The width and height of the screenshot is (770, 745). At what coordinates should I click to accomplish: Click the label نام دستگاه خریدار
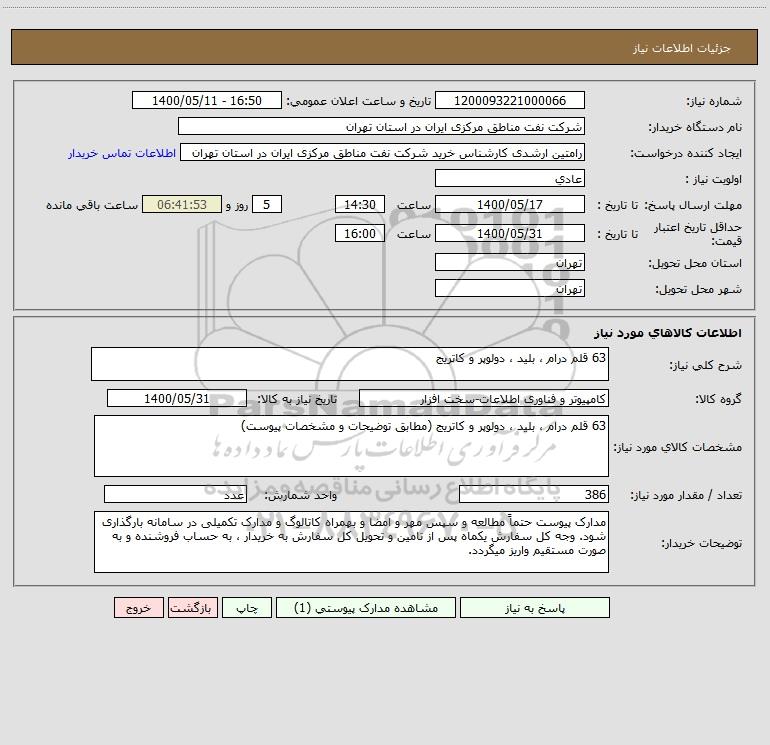[695, 127]
